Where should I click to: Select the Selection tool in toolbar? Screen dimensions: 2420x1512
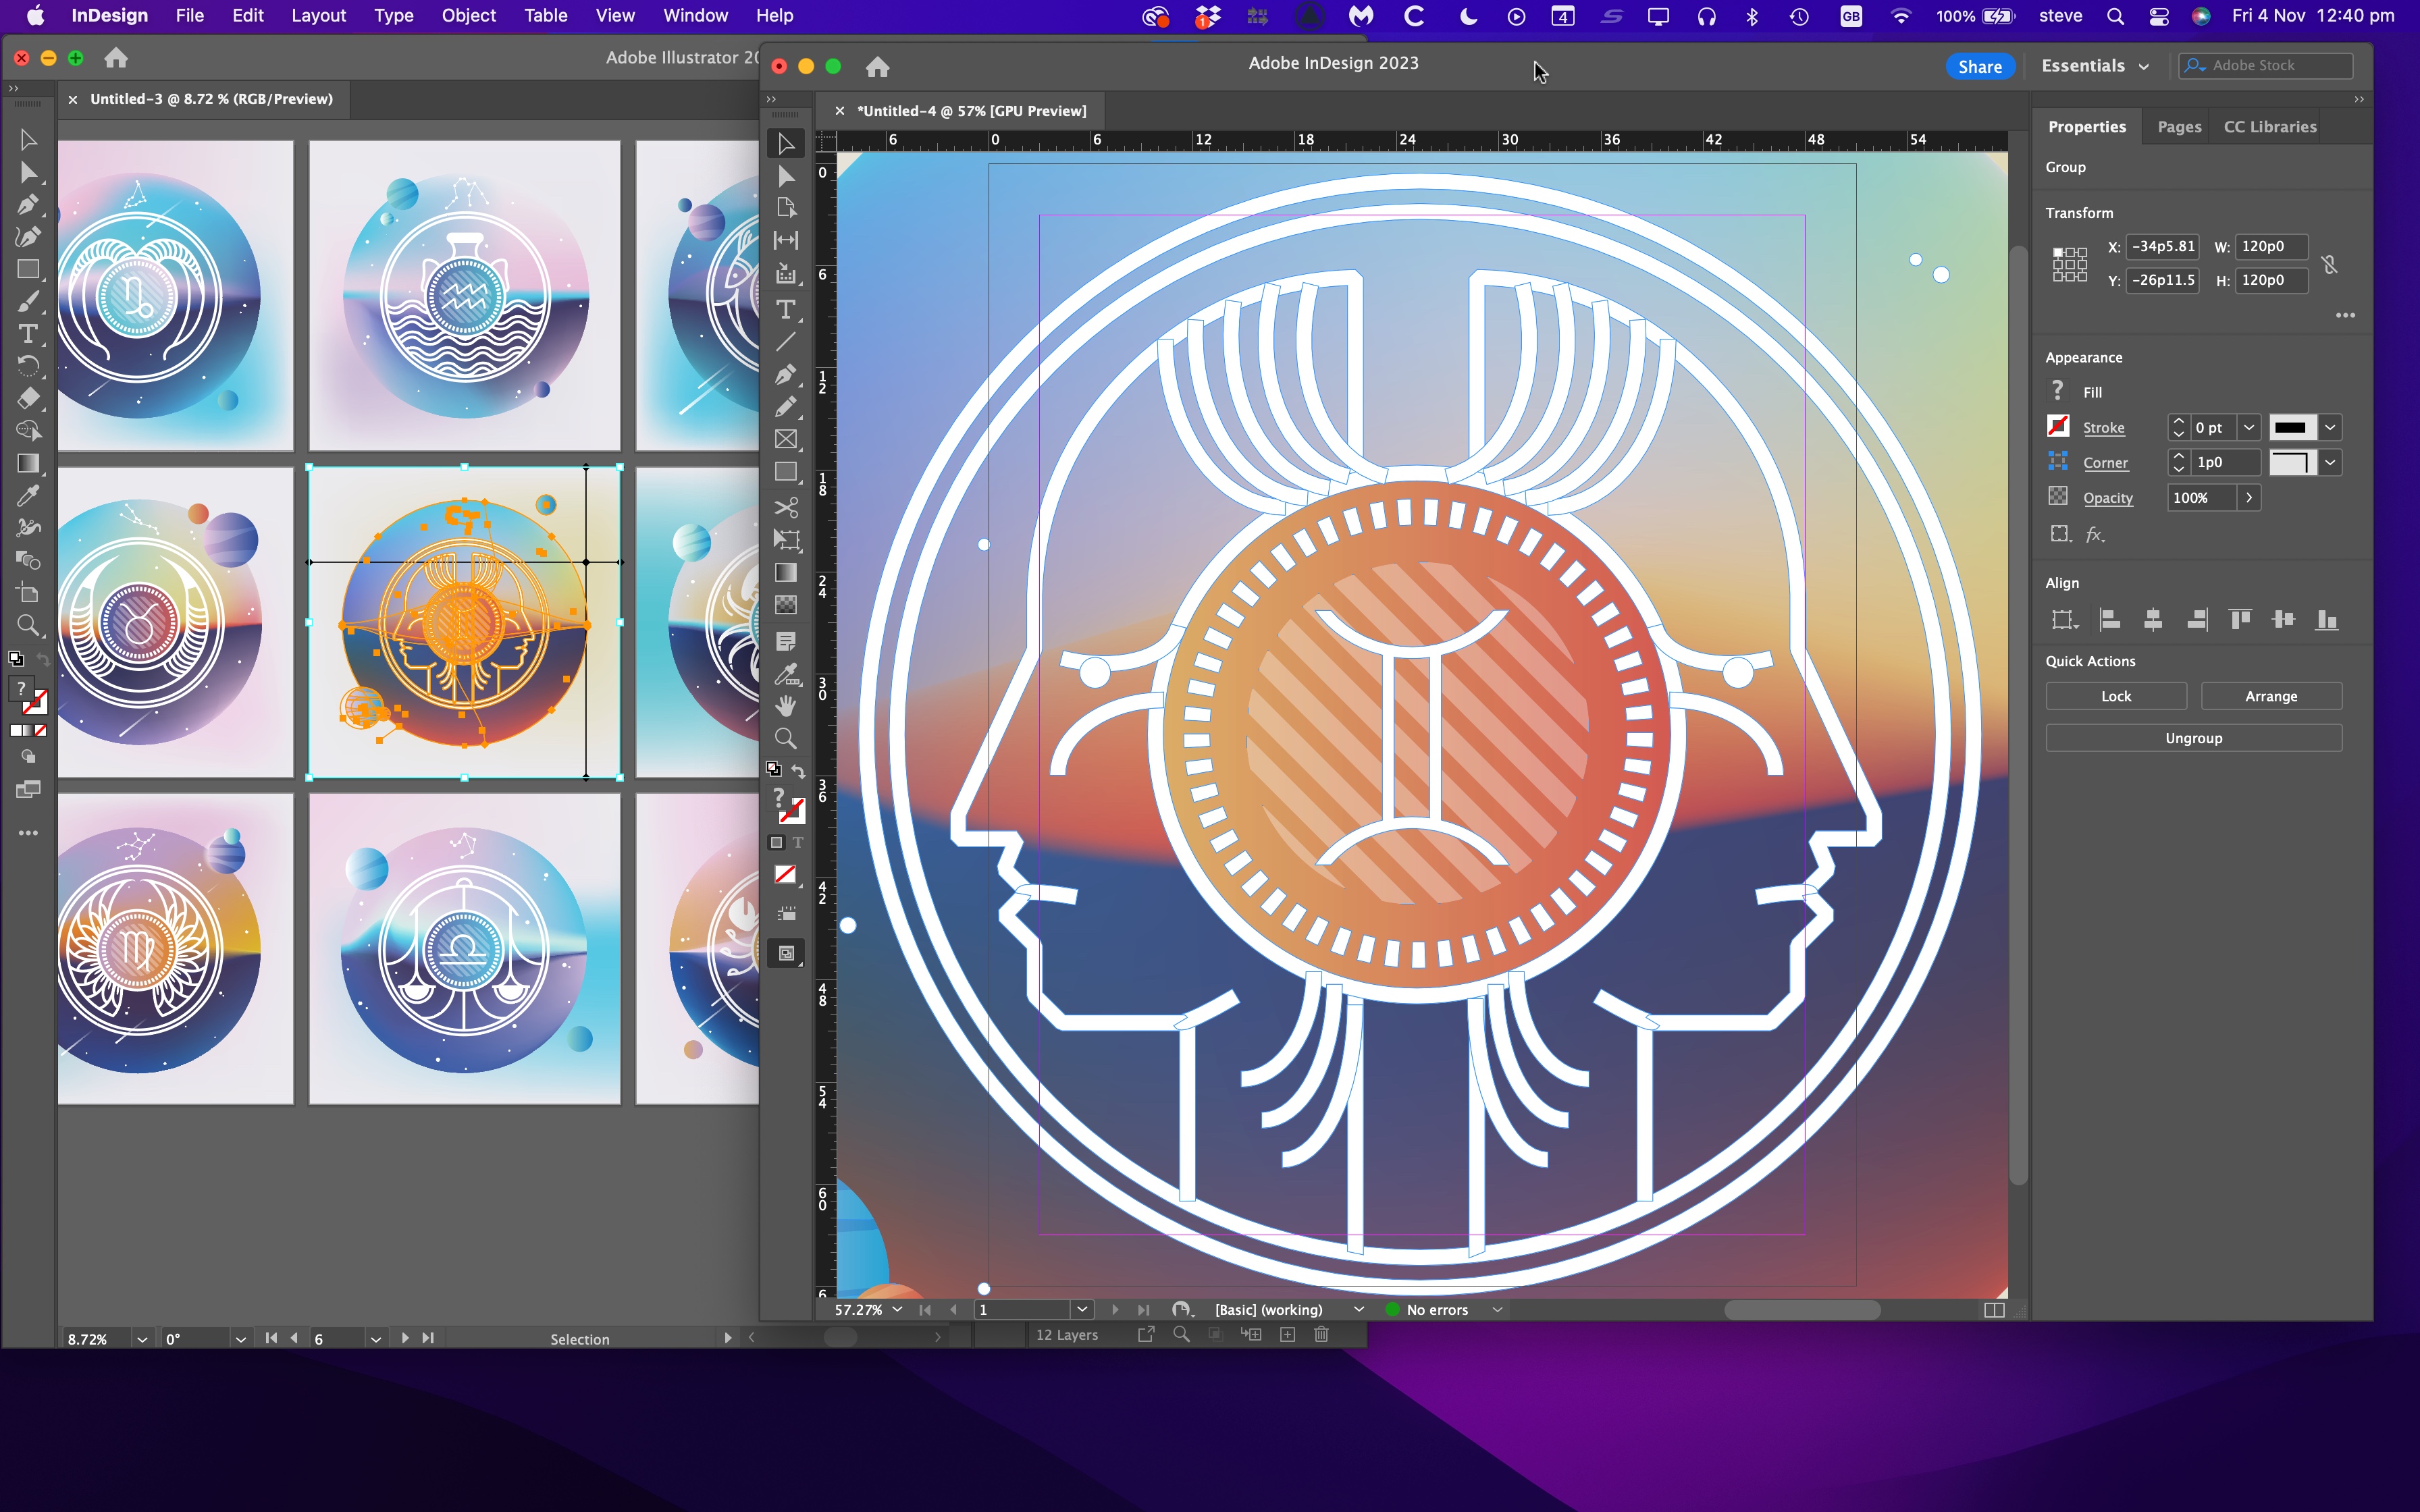(786, 143)
